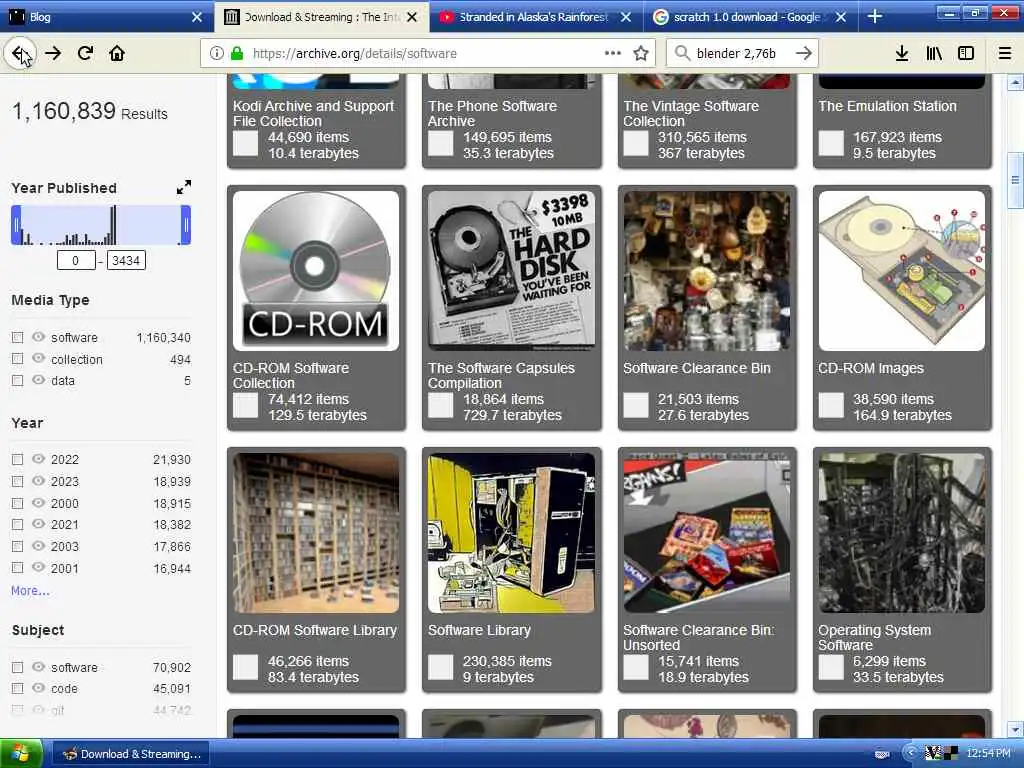The image size is (1024, 768).
Task: Close the Stranded in Alaska's Rainforest tab
Action: [626, 17]
